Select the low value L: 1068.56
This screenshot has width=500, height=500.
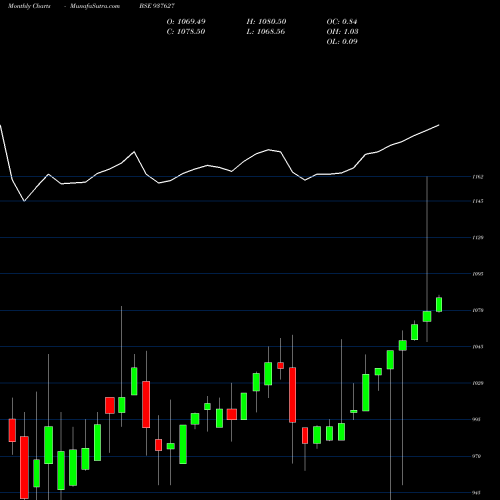pos(266,32)
